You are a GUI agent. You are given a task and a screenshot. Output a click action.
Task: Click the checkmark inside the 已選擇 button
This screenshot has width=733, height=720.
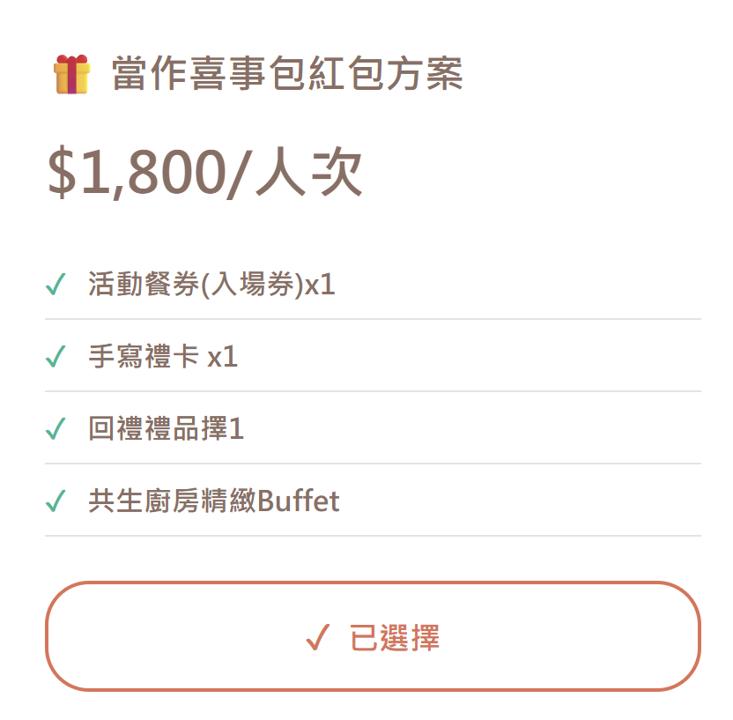(318, 637)
